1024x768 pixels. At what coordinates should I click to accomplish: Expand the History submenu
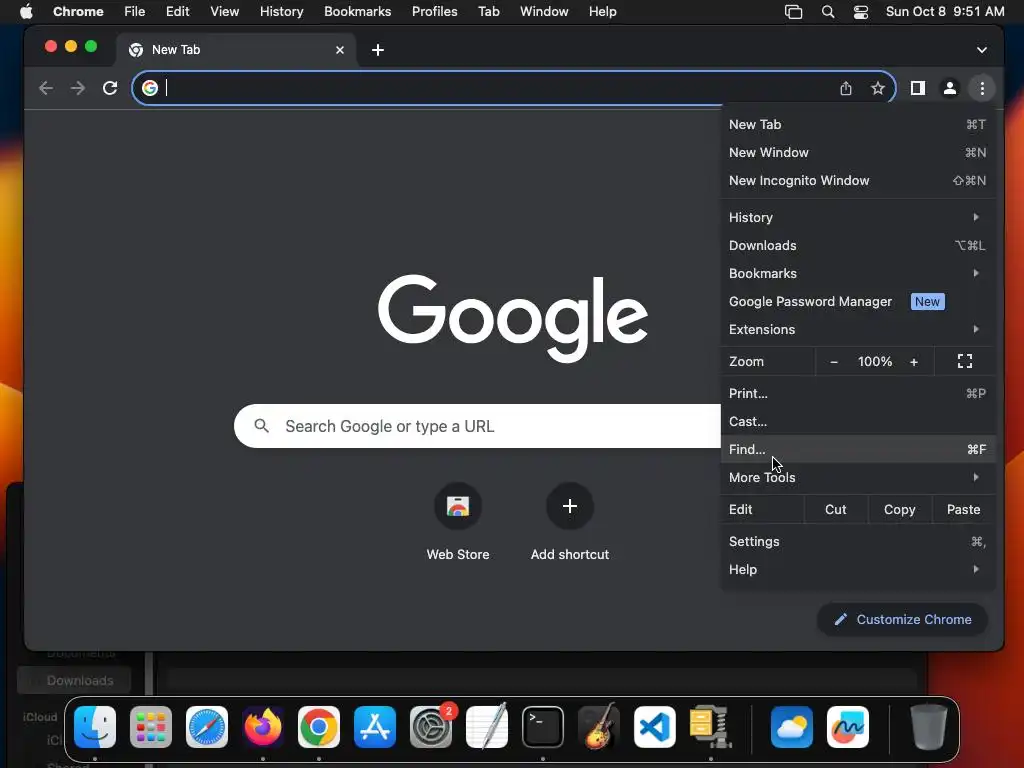pos(858,217)
